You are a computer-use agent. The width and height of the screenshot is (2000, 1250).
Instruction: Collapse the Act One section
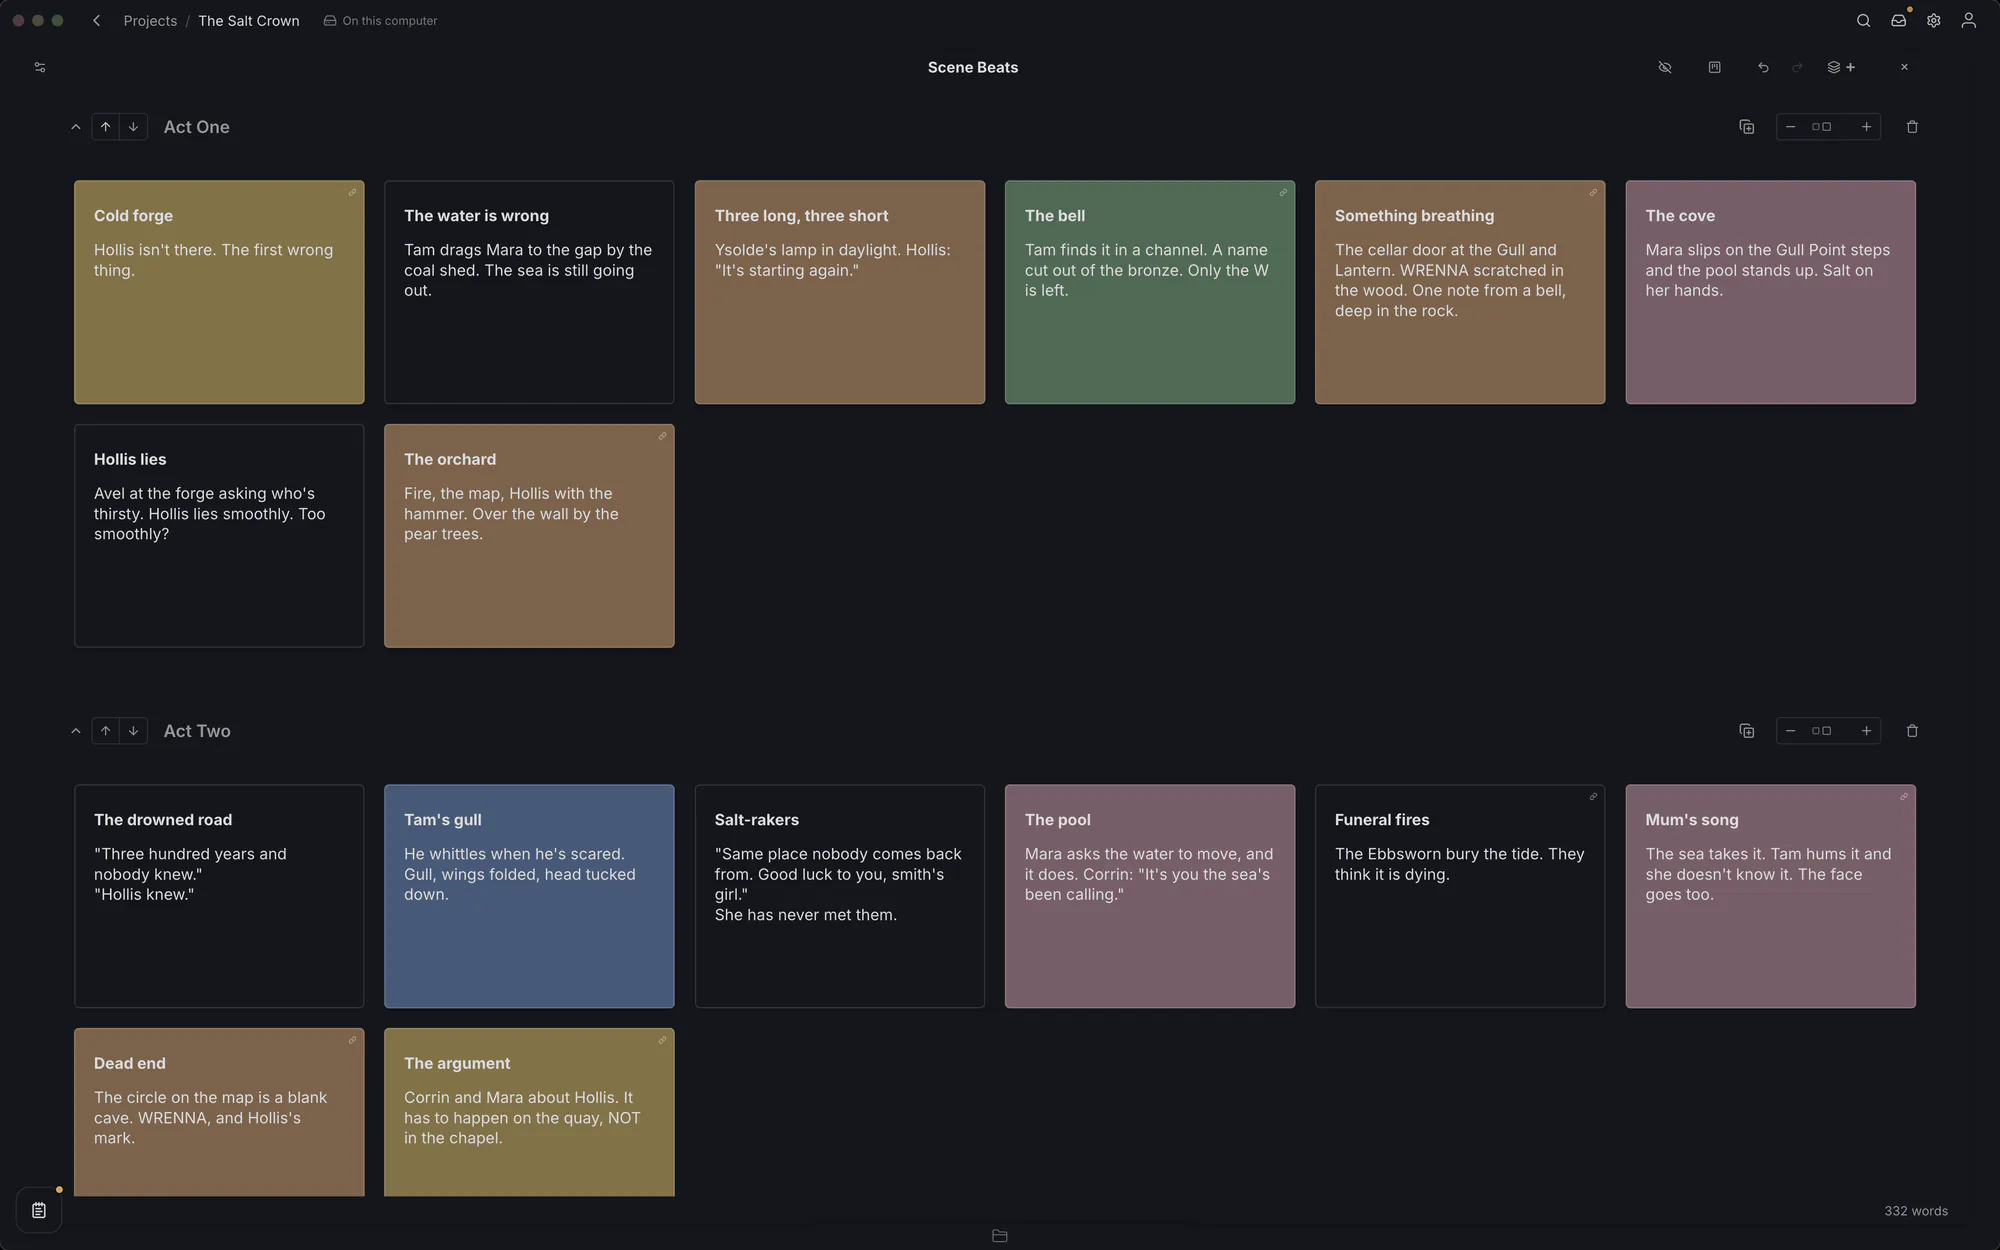click(x=76, y=127)
